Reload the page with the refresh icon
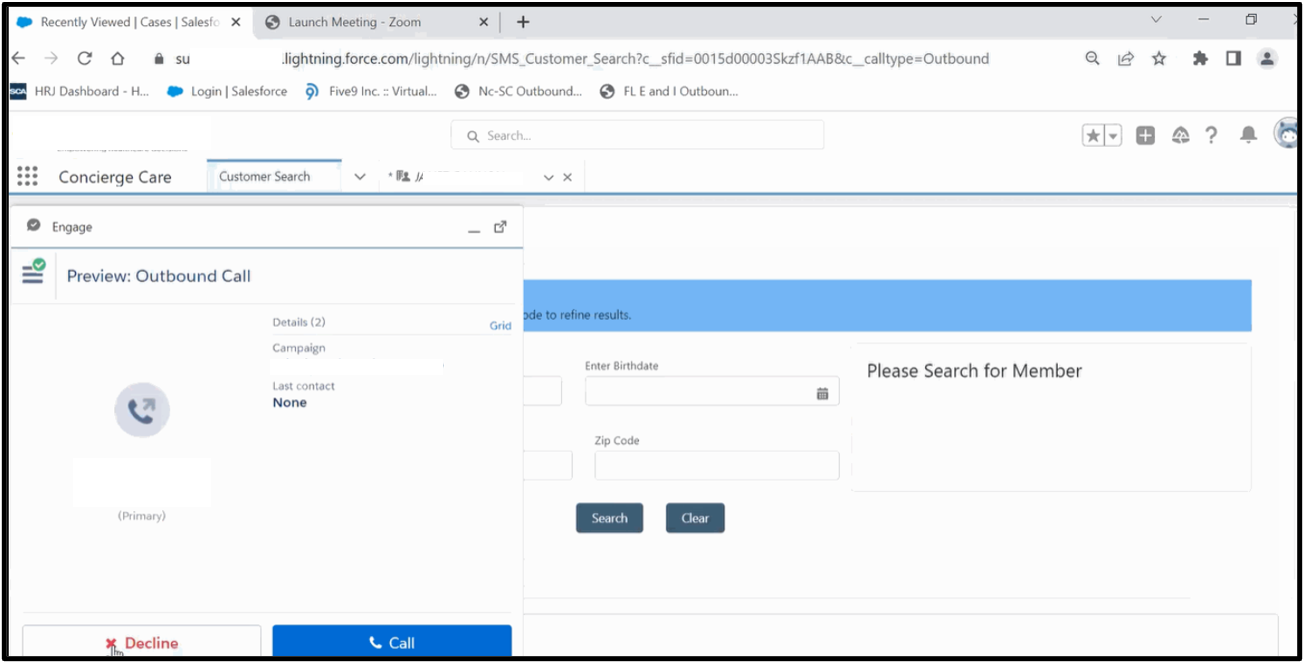Image resolution: width=1306 pixels, height=662 pixels. click(x=84, y=58)
